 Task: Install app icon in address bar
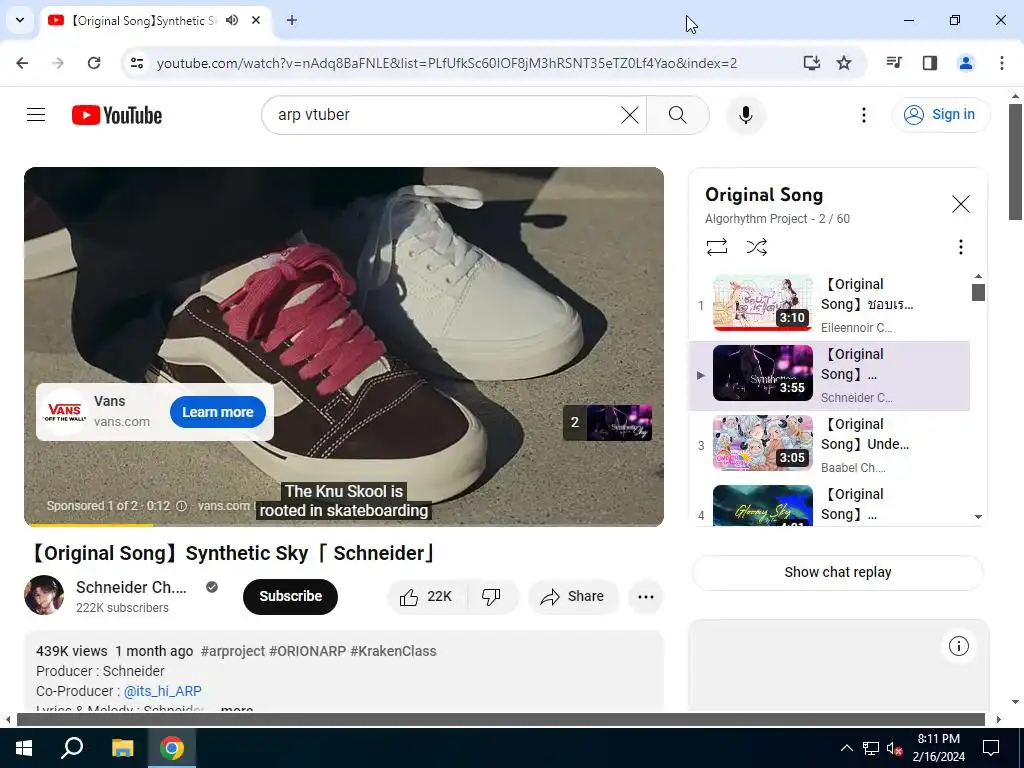click(x=811, y=63)
